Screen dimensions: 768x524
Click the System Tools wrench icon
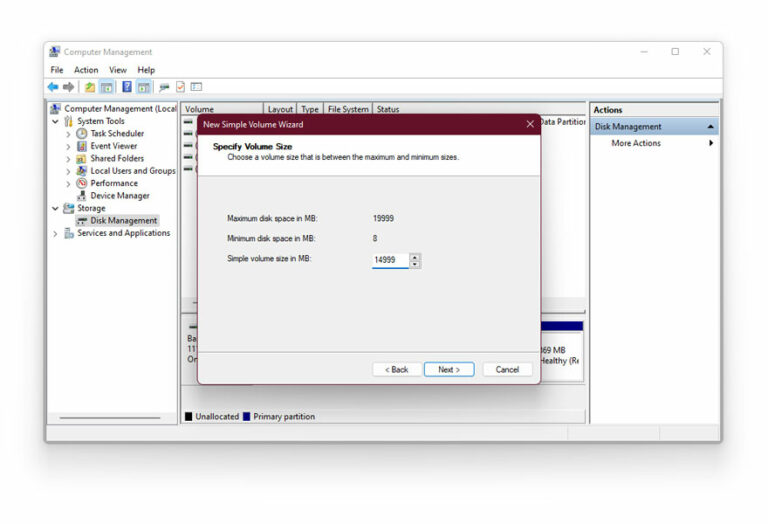(69, 121)
